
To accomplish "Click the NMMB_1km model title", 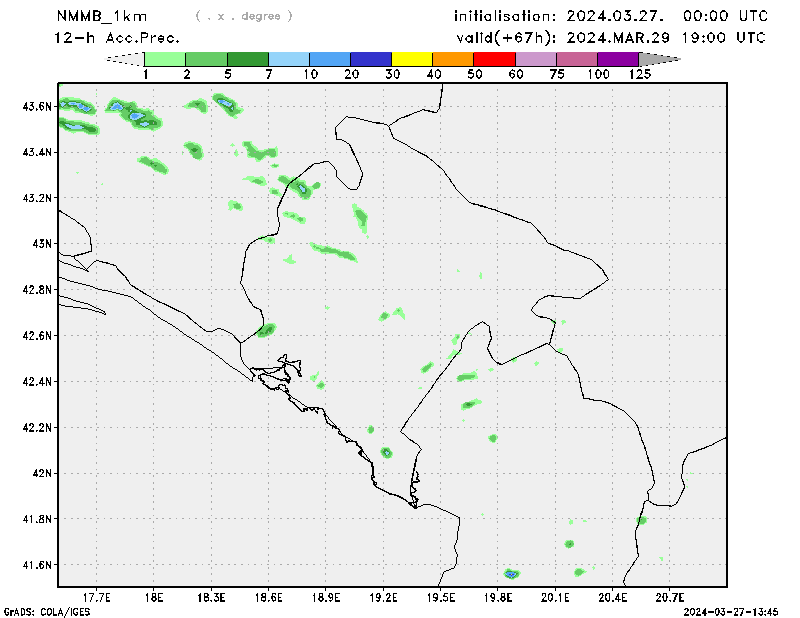I will click(102, 16).
